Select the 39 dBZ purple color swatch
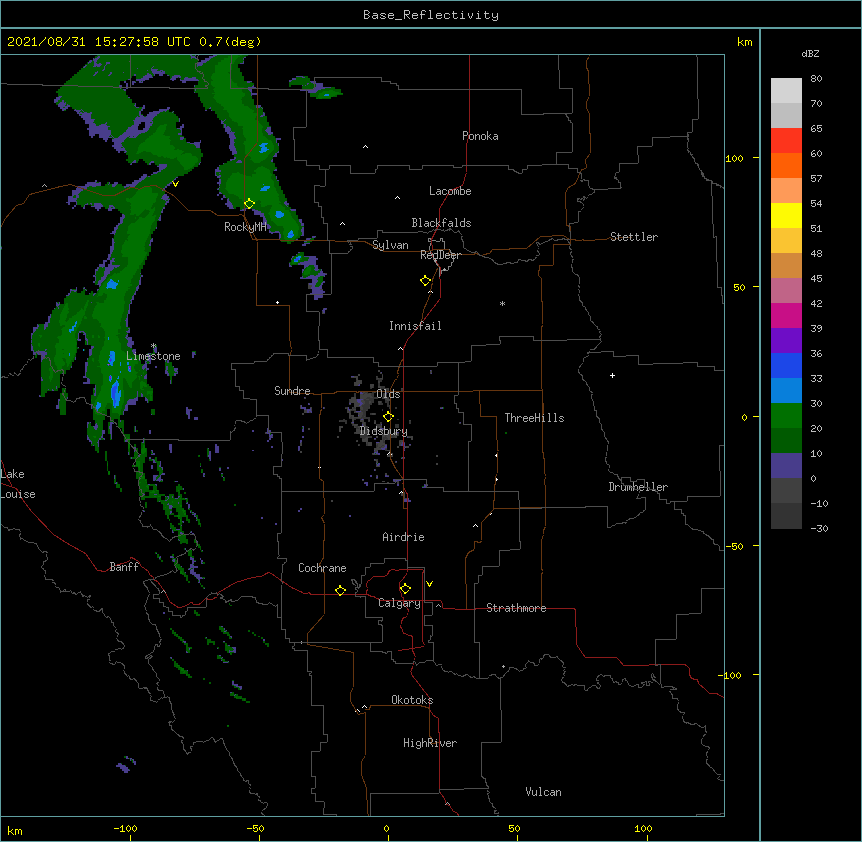The height and width of the screenshot is (842, 862). pos(786,341)
